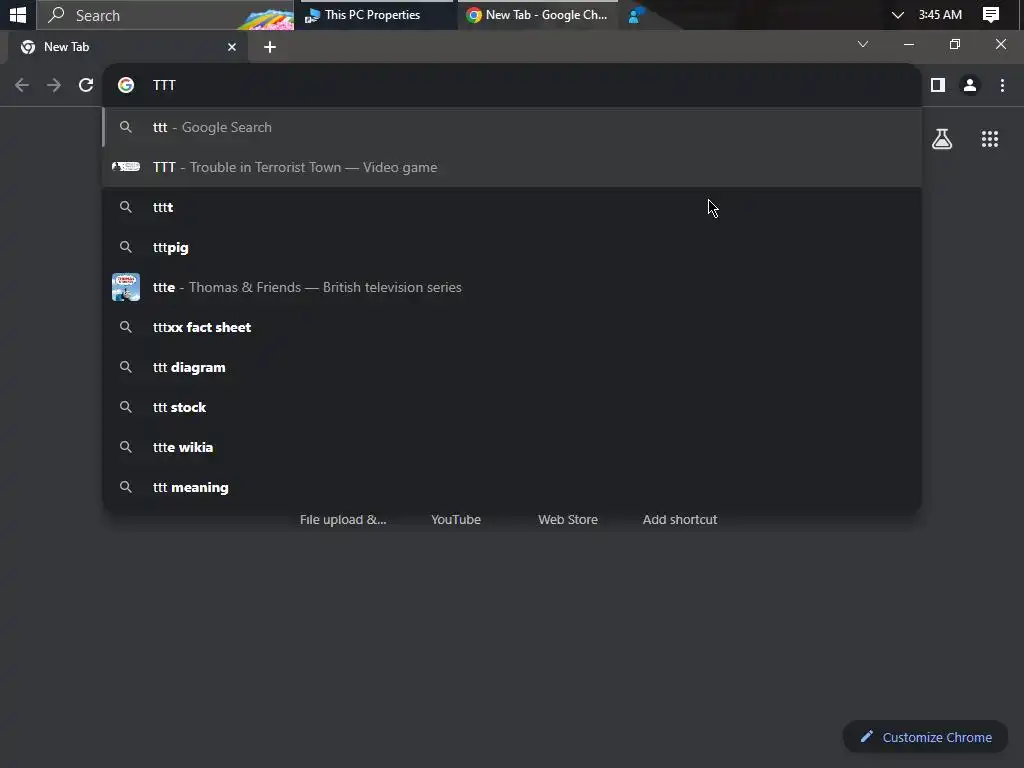The height and width of the screenshot is (768, 1024).
Task: Click the Add shortcut tile
Action: coord(680,520)
